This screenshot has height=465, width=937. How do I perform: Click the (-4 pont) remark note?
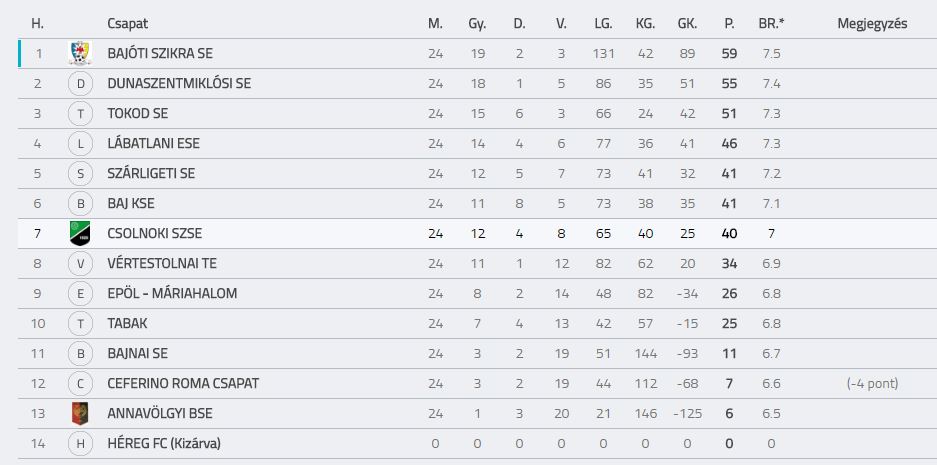(x=872, y=383)
